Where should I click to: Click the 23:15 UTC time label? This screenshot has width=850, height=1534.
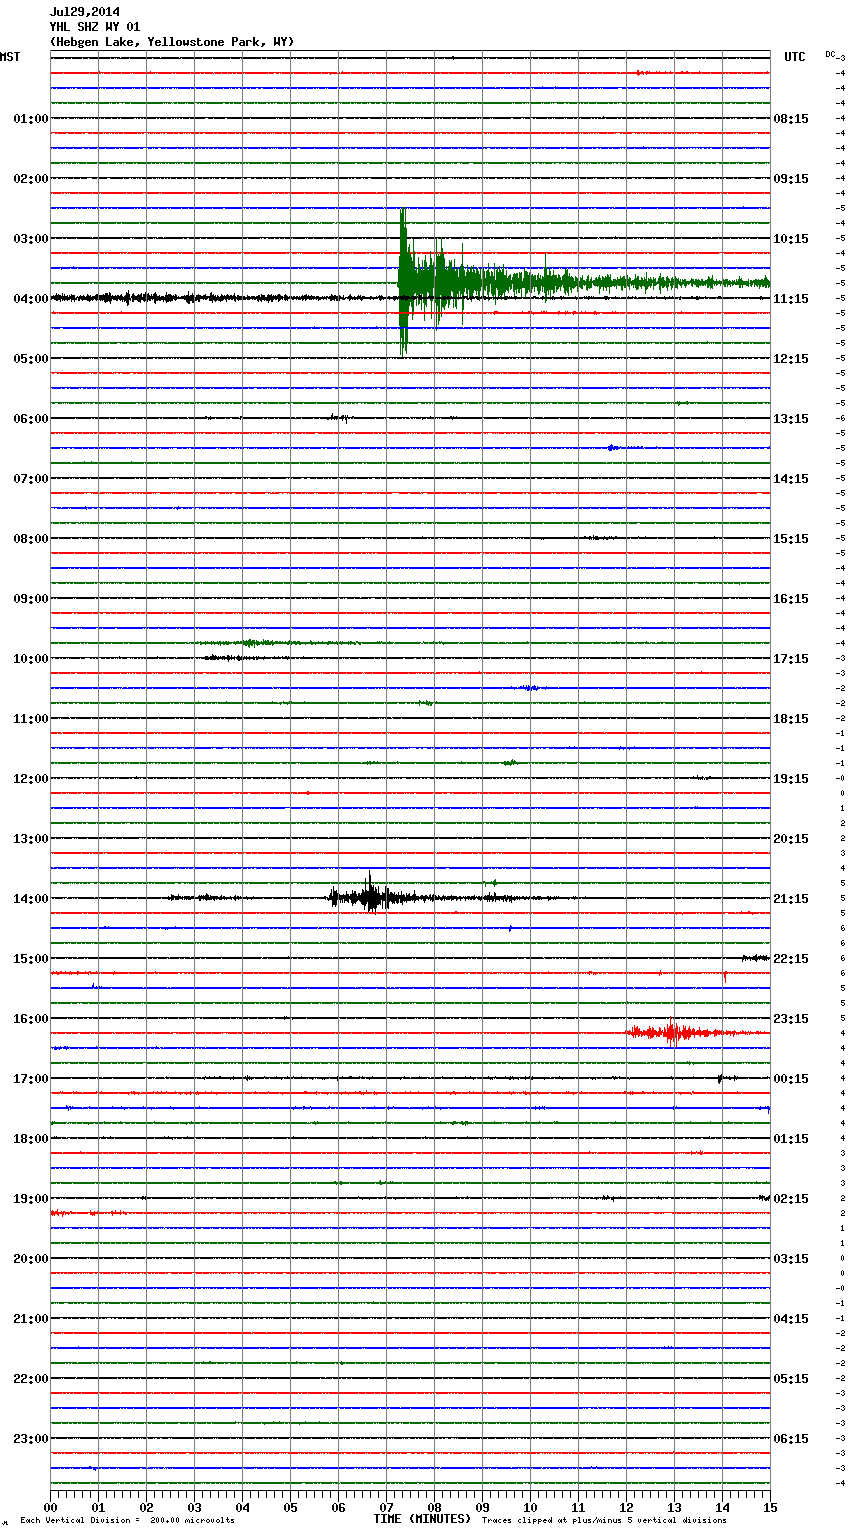(x=791, y=1018)
